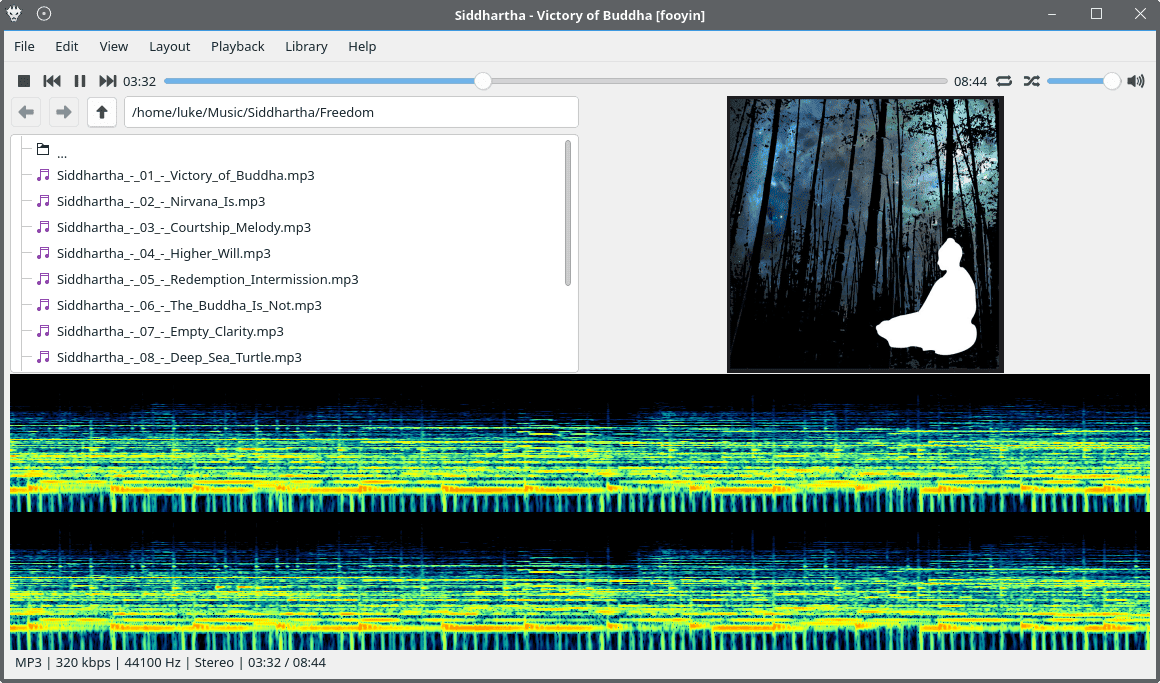Image resolution: width=1160 pixels, height=683 pixels.
Task: Go forward in directory history
Action: pos(64,112)
